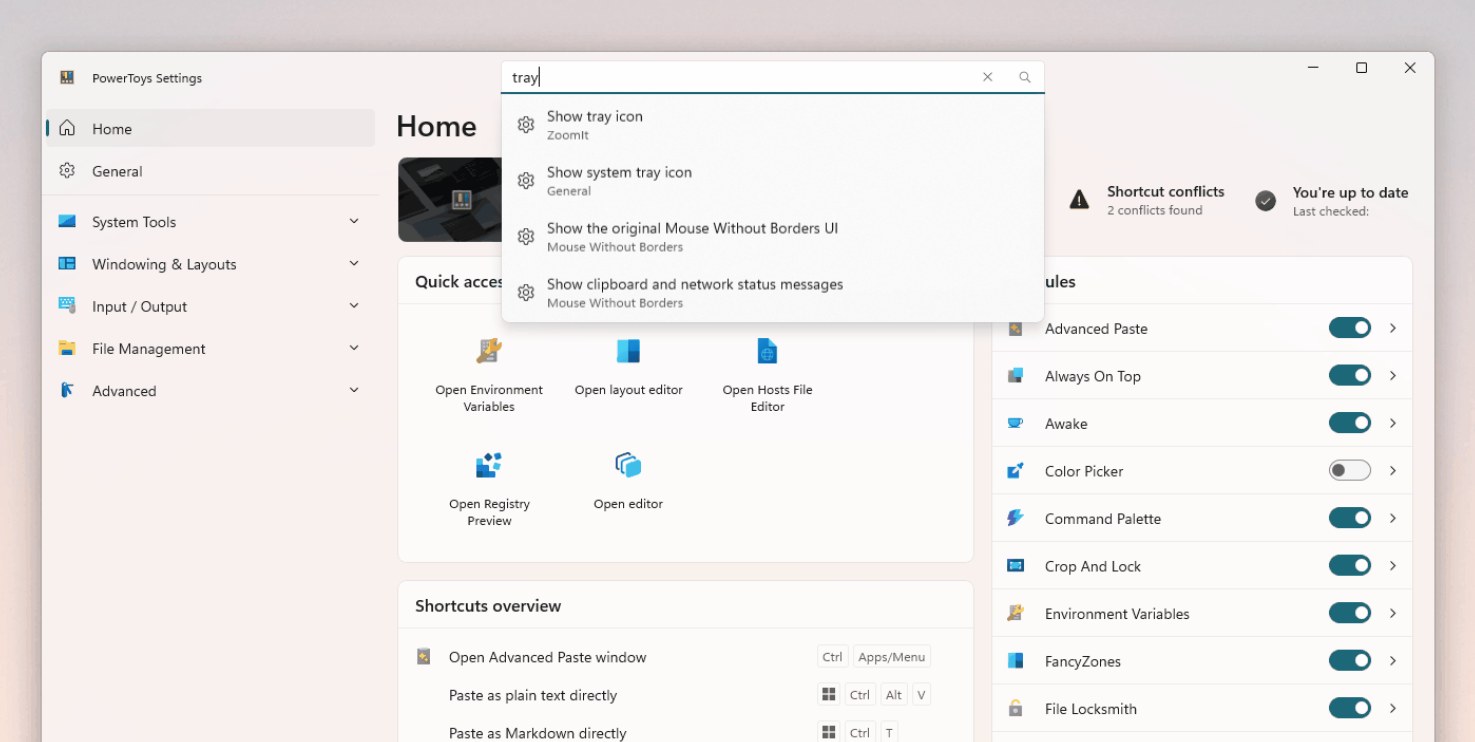Launch Open Hosts File Editor icon
This screenshot has height=742, width=1475.
tap(767, 352)
